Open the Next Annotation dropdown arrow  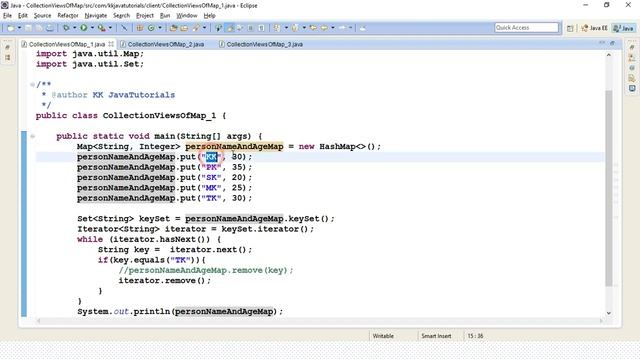(286, 28)
